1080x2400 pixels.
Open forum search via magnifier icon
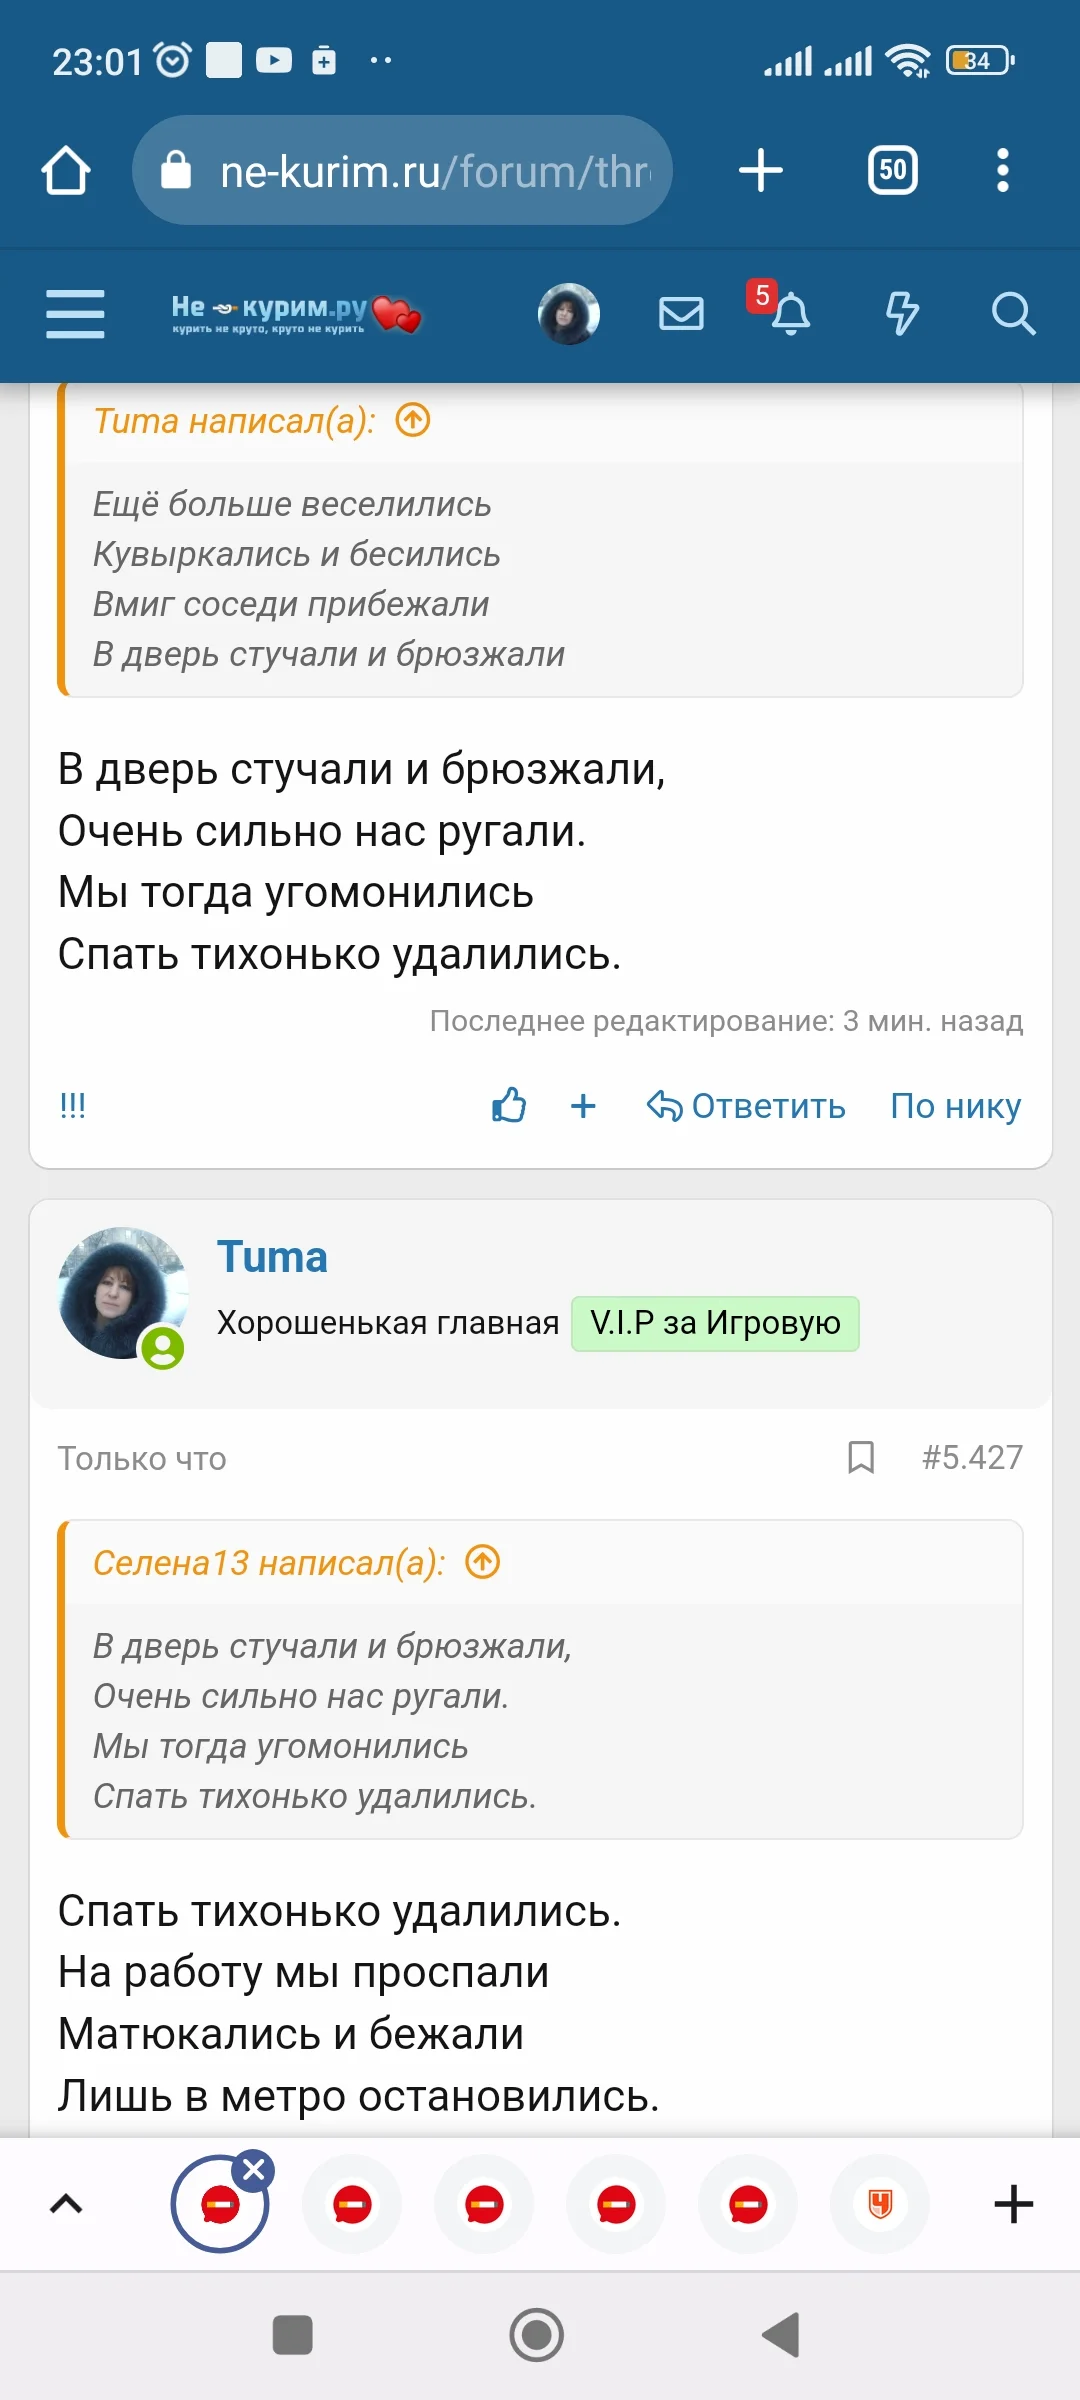point(1014,314)
